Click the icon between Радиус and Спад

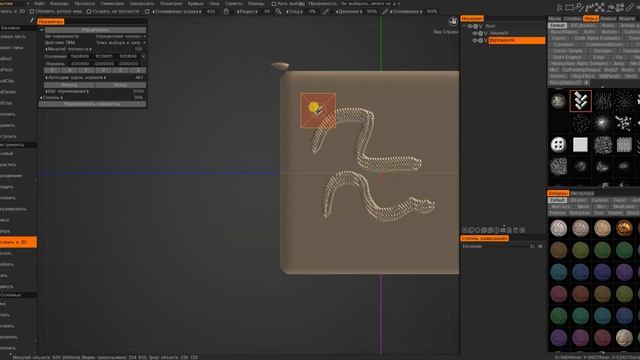(278, 11)
